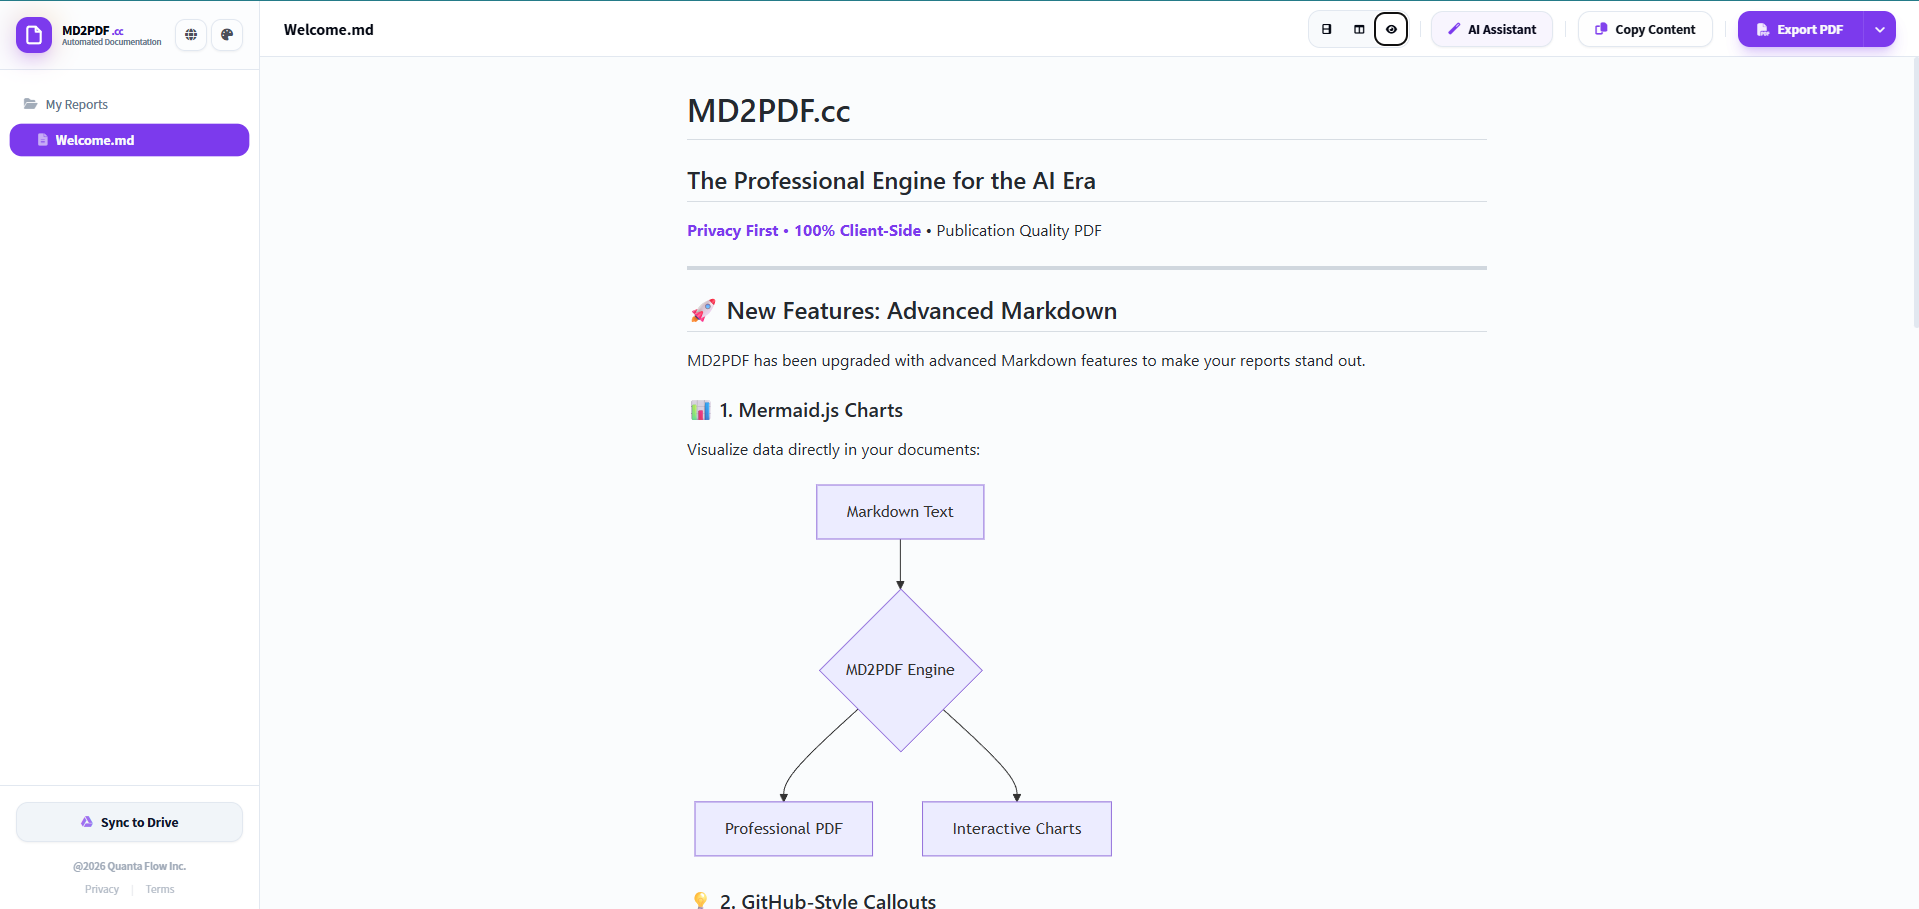Expand the Export PDF dropdown arrow
Viewport: 1919px width, 909px height.
(x=1880, y=30)
